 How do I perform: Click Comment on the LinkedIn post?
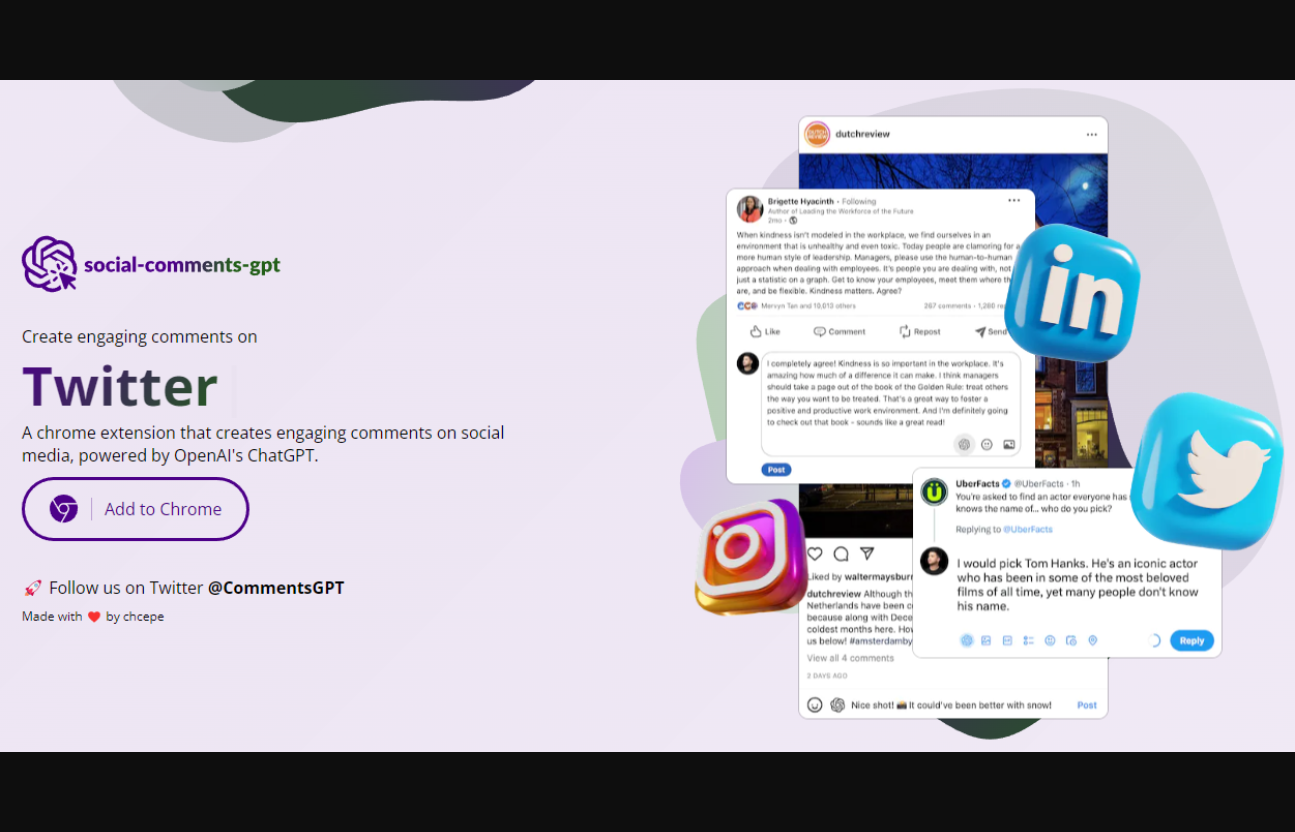(839, 332)
